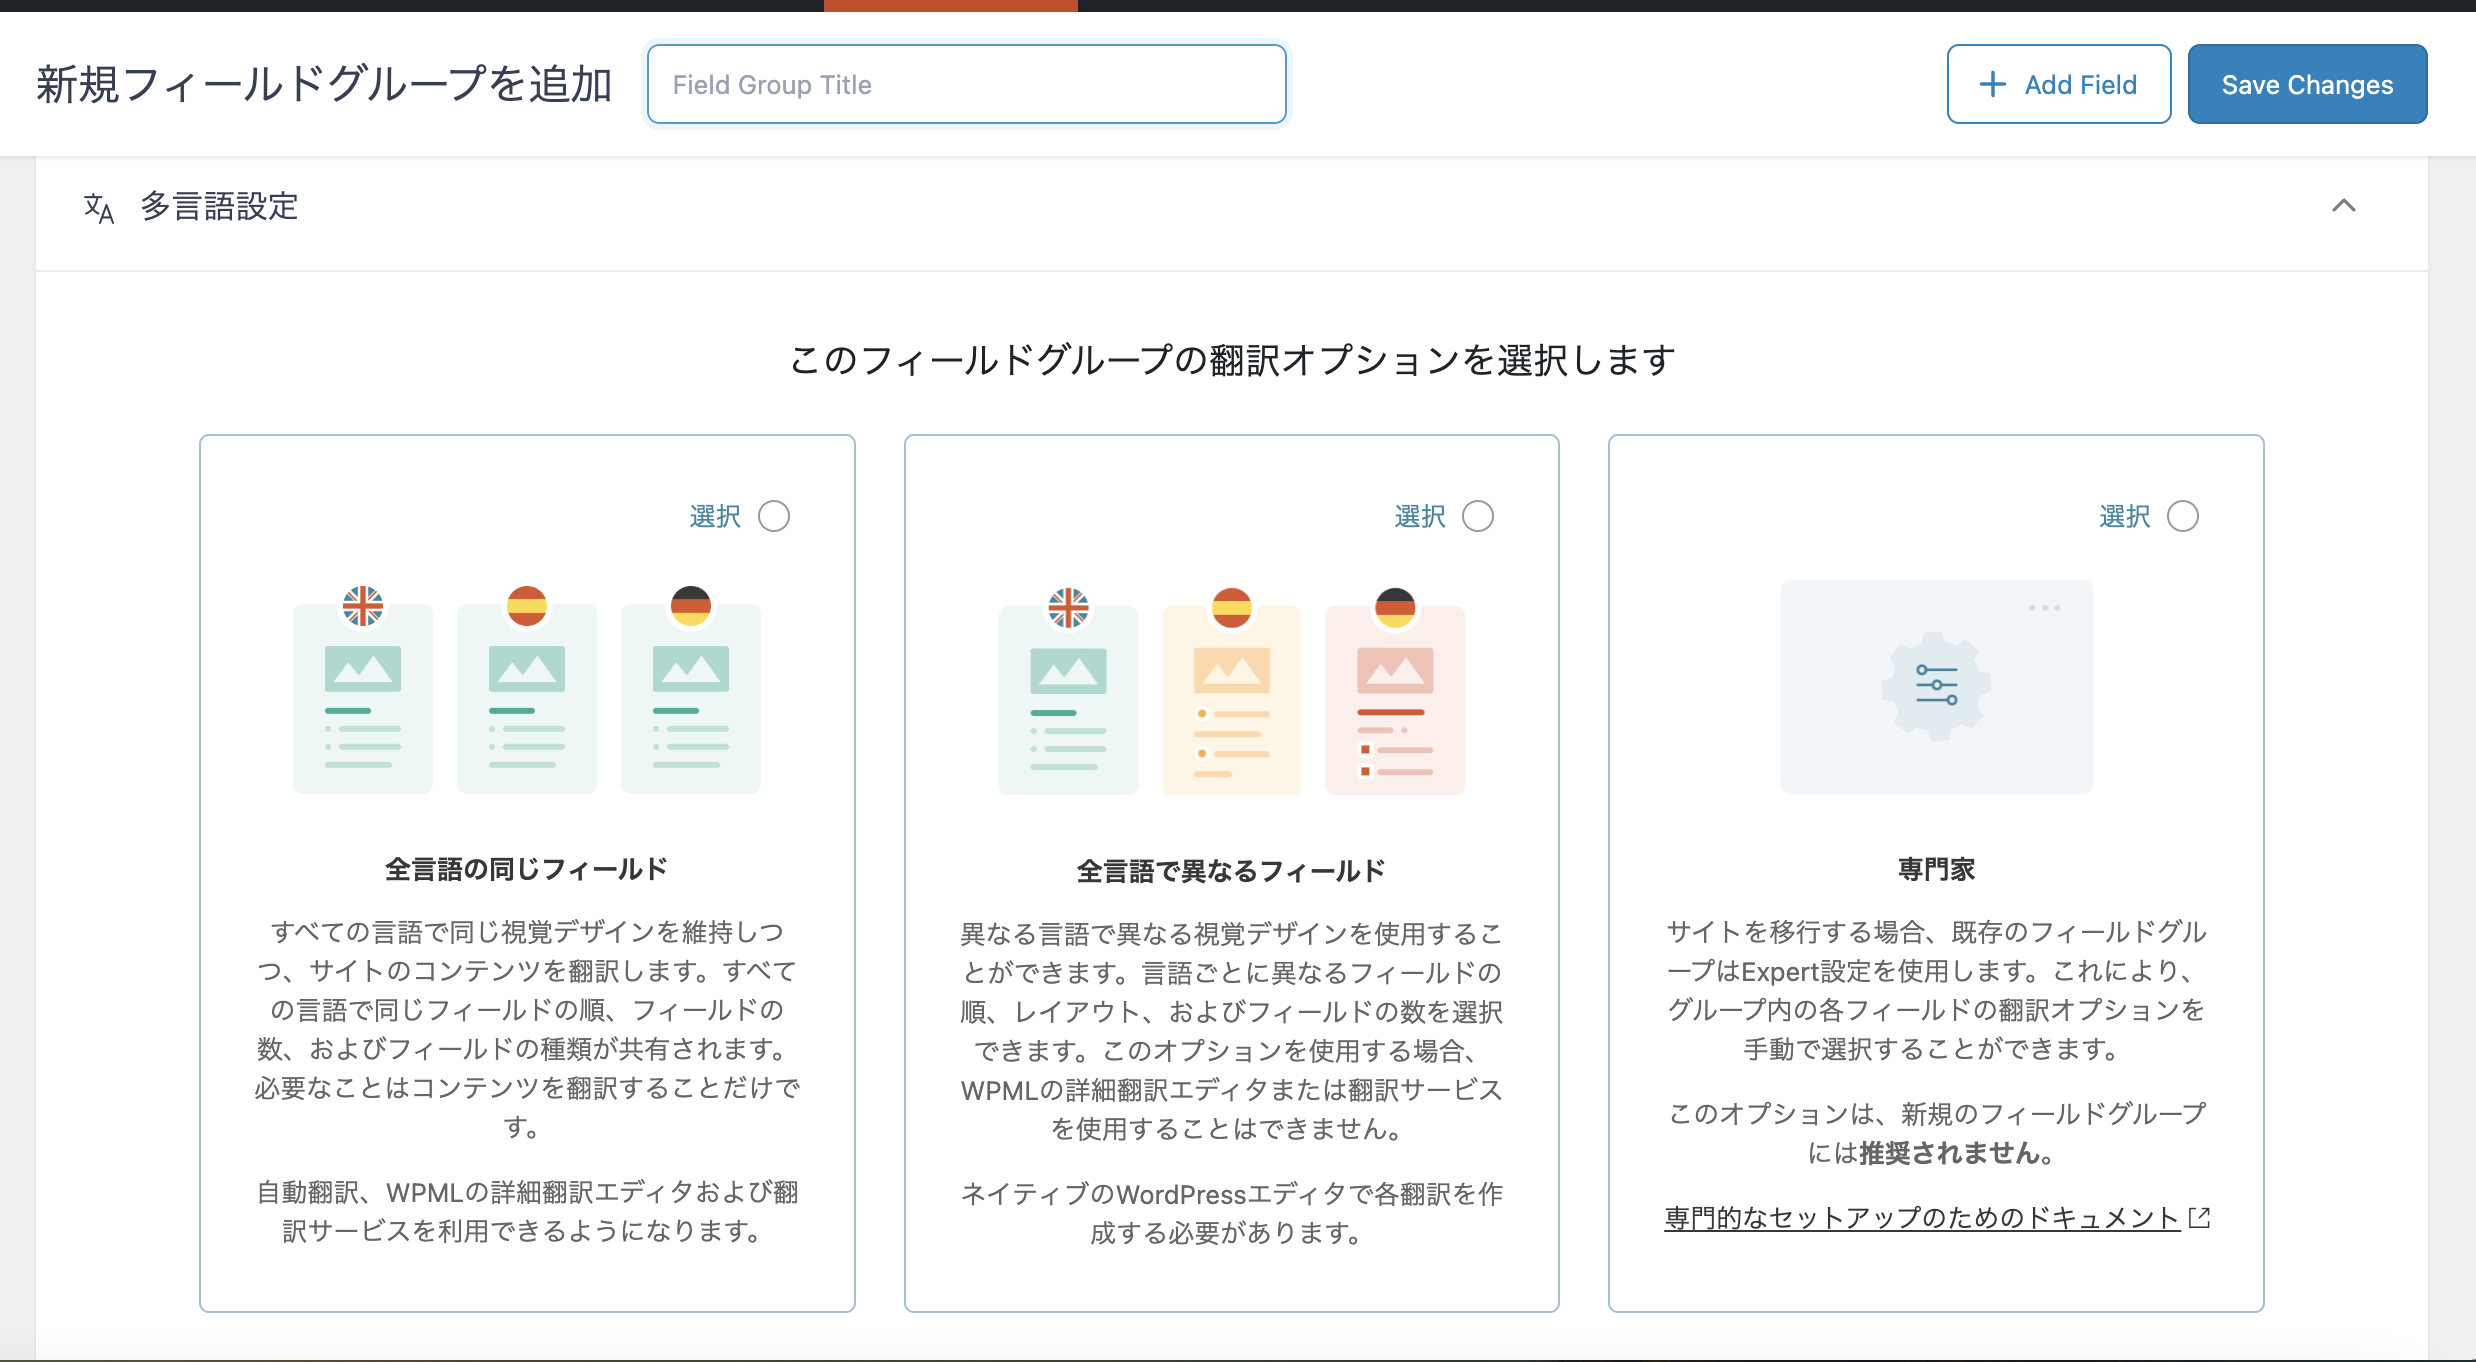Screen dimensions: 2476x1362
Task: Collapse the 多言語設定 panel with chevron
Action: pos(2344,206)
